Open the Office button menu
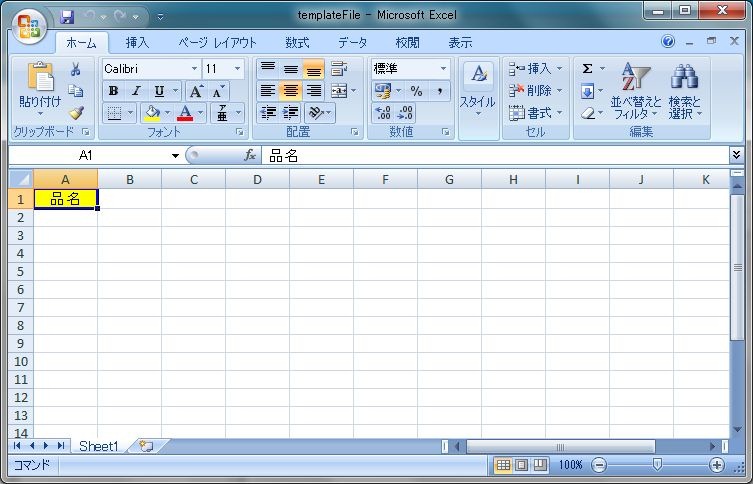 [29, 25]
